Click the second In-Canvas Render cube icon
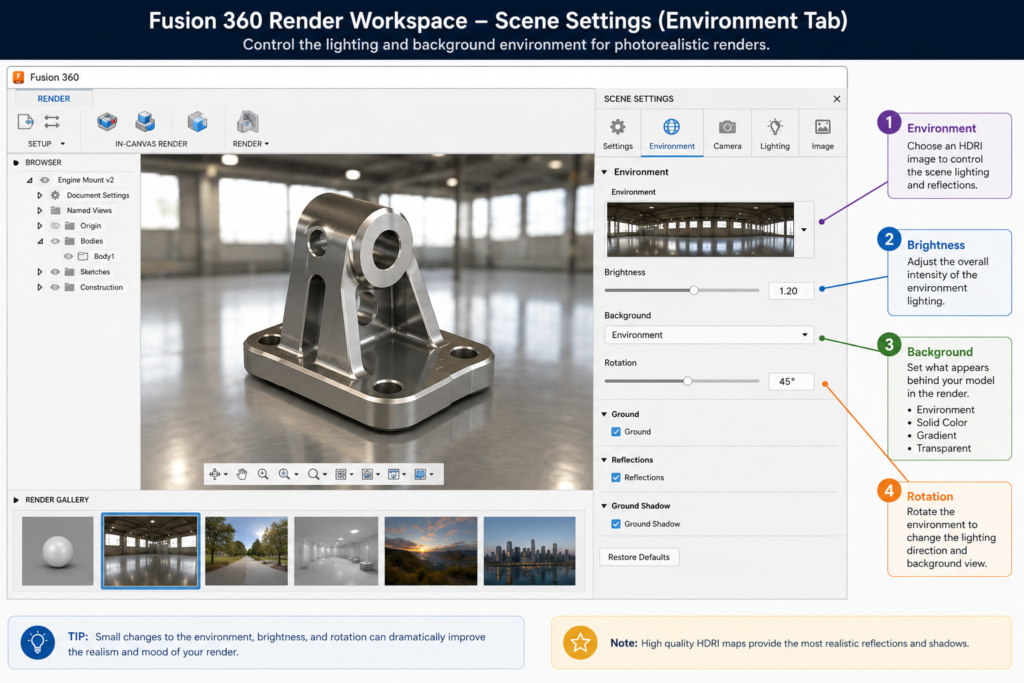The height and width of the screenshot is (683, 1024). tap(145, 121)
